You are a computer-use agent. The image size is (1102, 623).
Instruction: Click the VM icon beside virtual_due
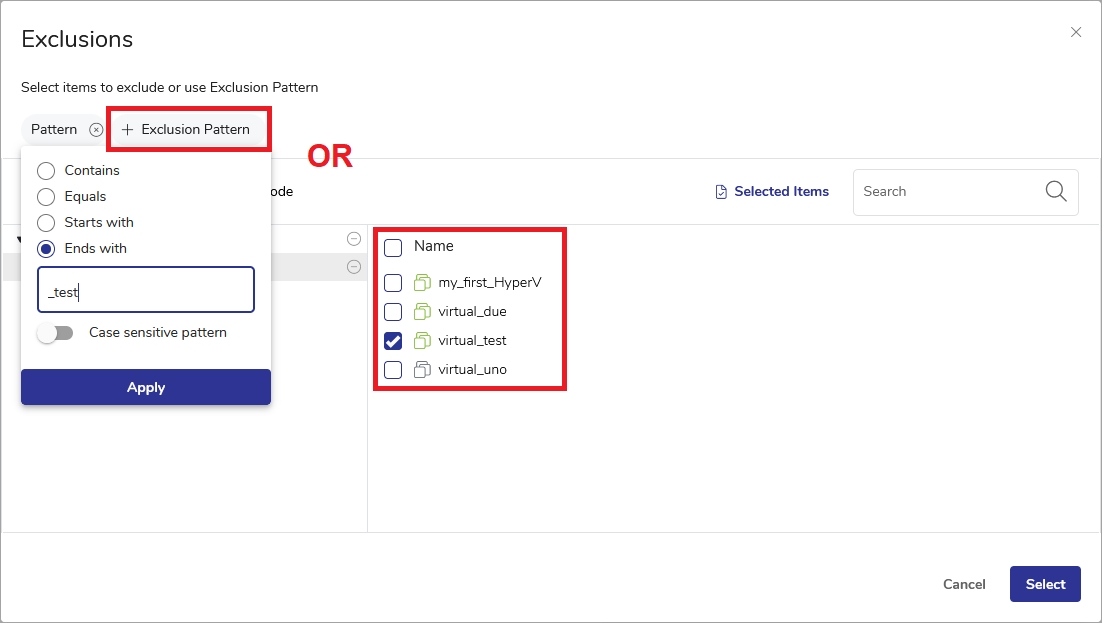421,312
